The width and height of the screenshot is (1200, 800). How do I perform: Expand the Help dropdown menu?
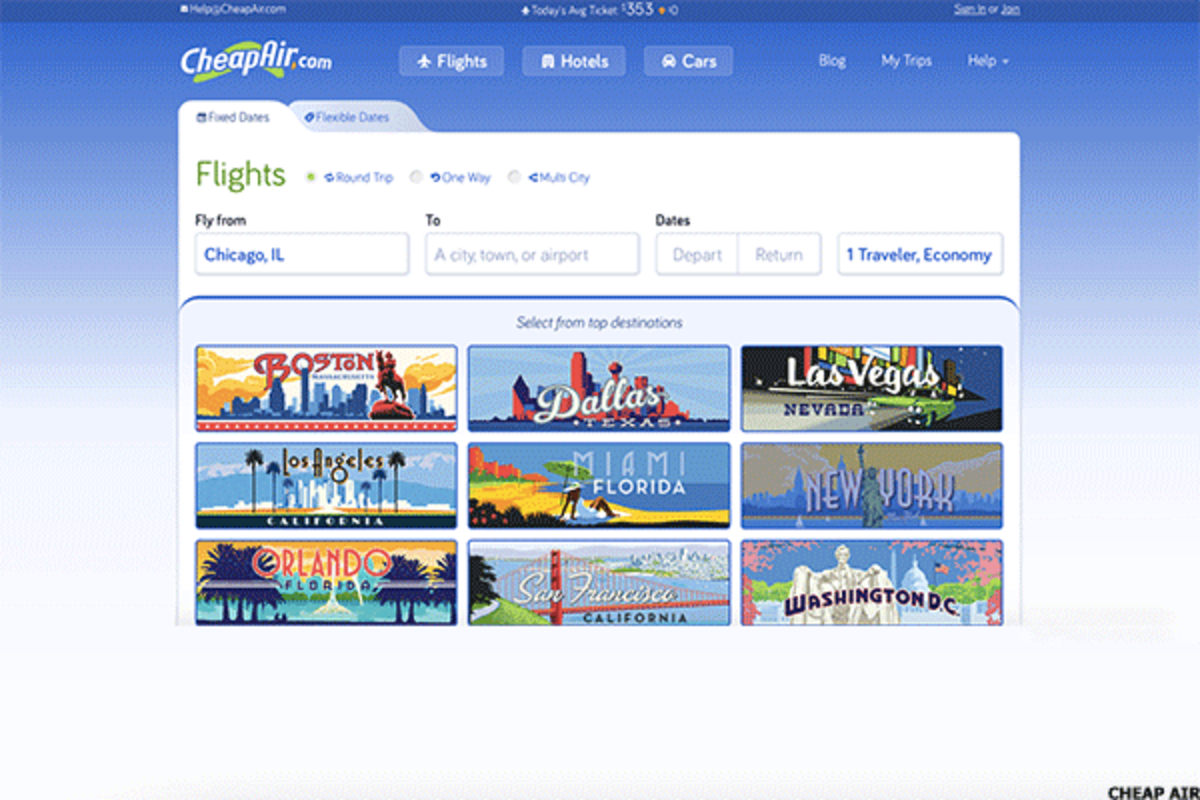tap(988, 61)
